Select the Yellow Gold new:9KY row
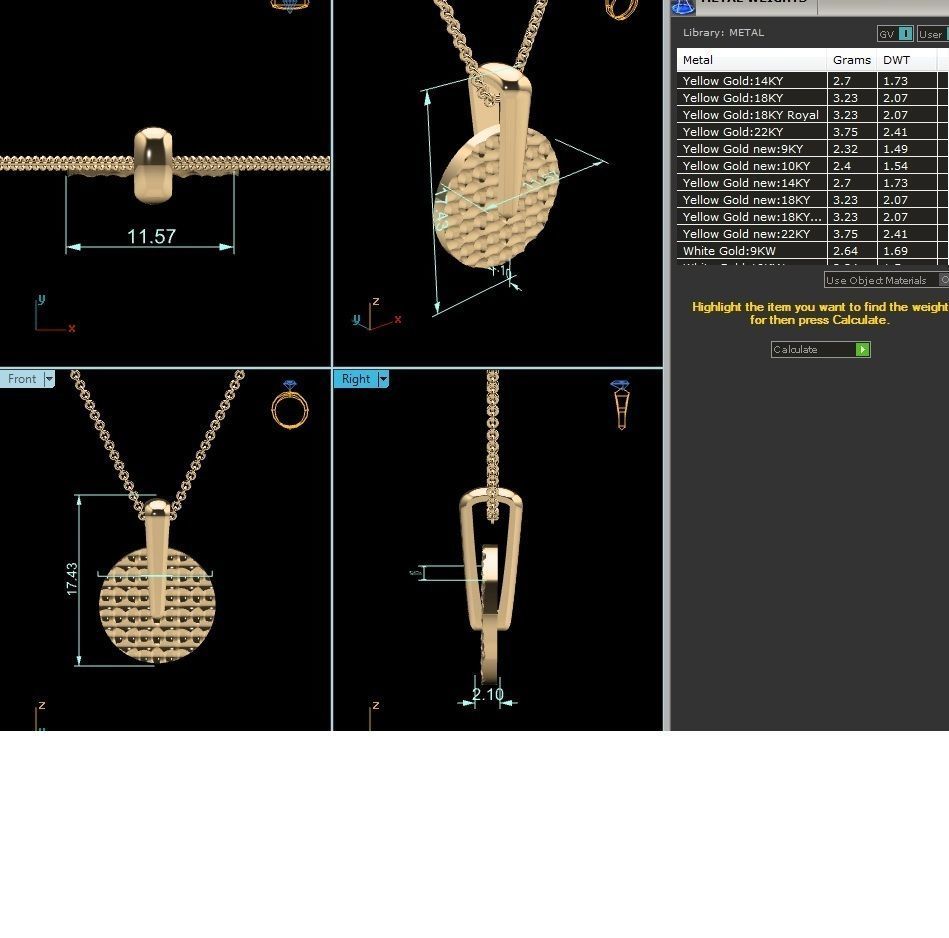This screenshot has width=949, height=938. pyautogui.click(x=812, y=148)
